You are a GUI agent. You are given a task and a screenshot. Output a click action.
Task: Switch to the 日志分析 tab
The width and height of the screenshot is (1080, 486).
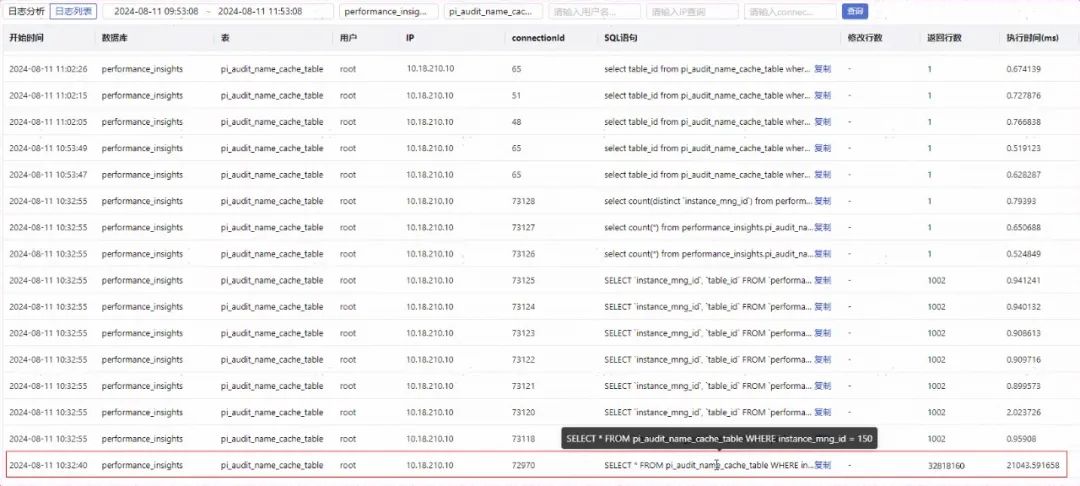[25, 12]
